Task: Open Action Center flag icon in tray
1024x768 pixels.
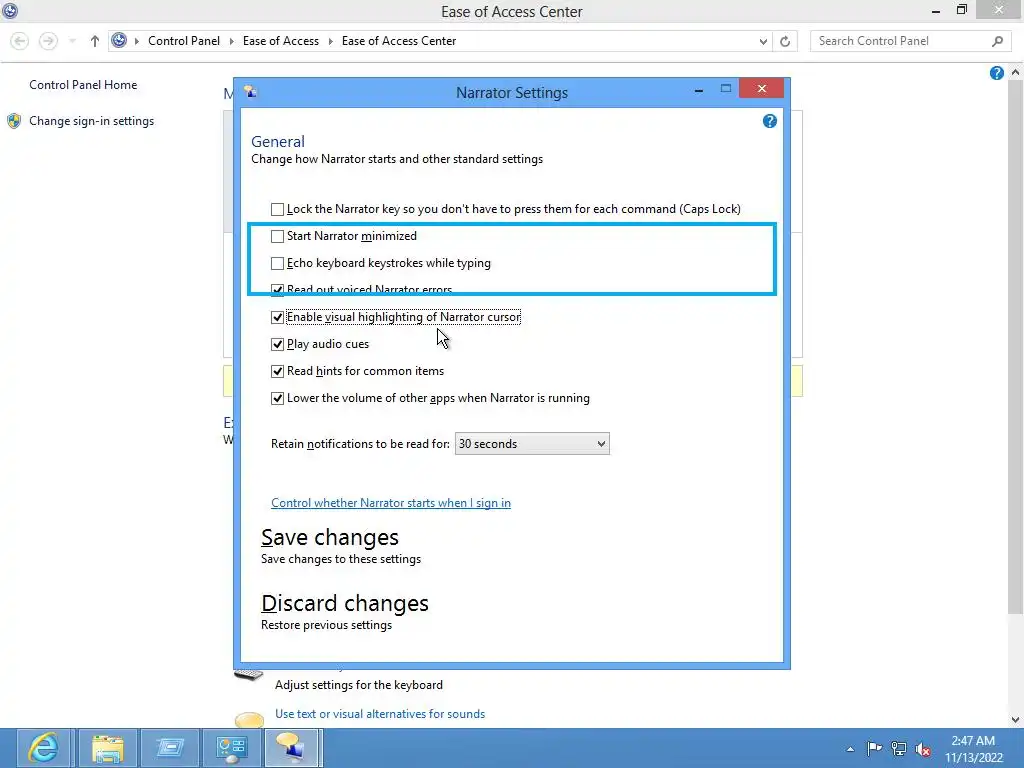Action: (x=874, y=748)
